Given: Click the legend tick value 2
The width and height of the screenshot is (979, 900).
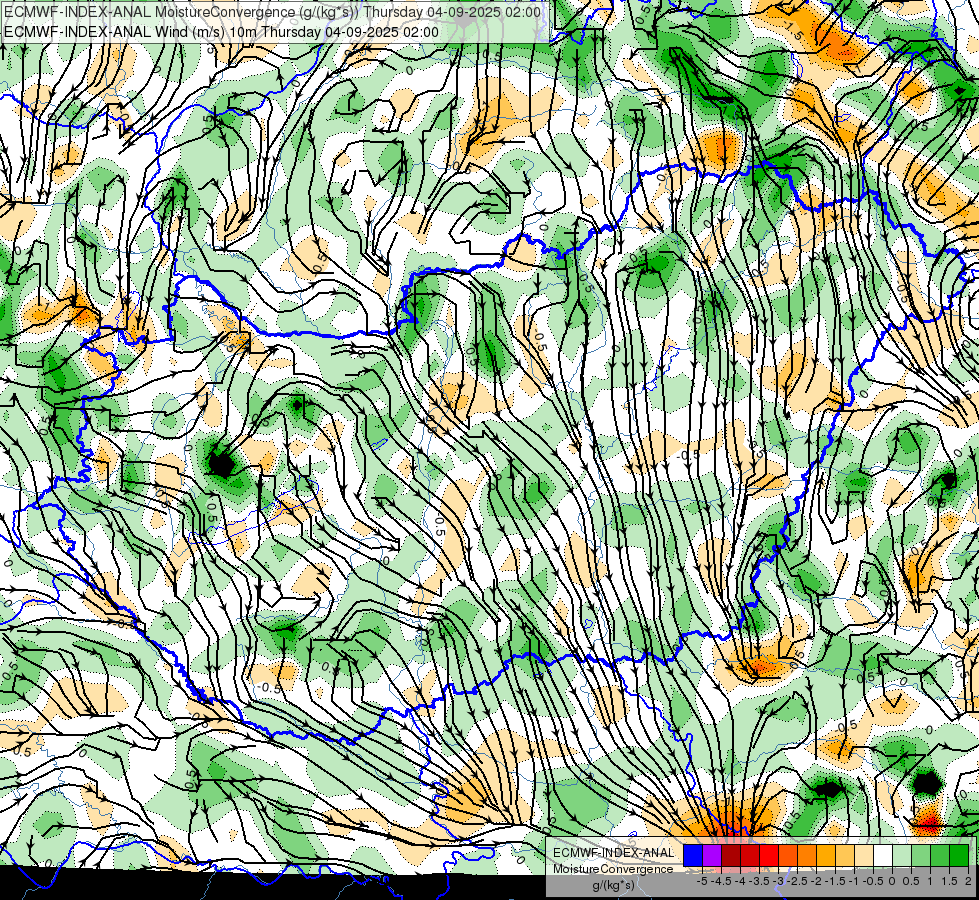Looking at the screenshot, I should [968, 881].
